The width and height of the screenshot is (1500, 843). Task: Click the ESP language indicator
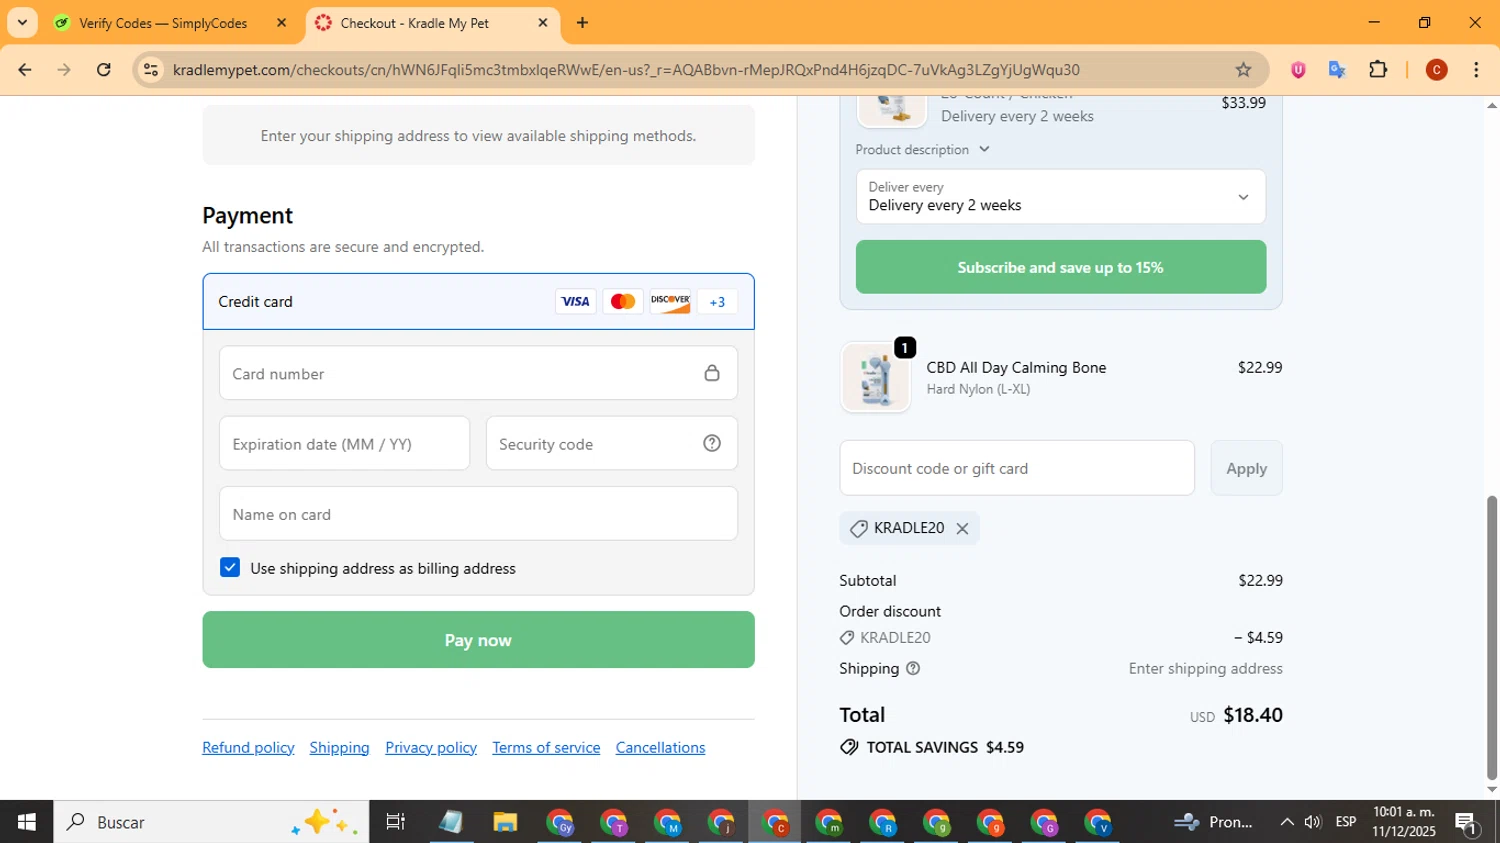click(x=1346, y=822)
